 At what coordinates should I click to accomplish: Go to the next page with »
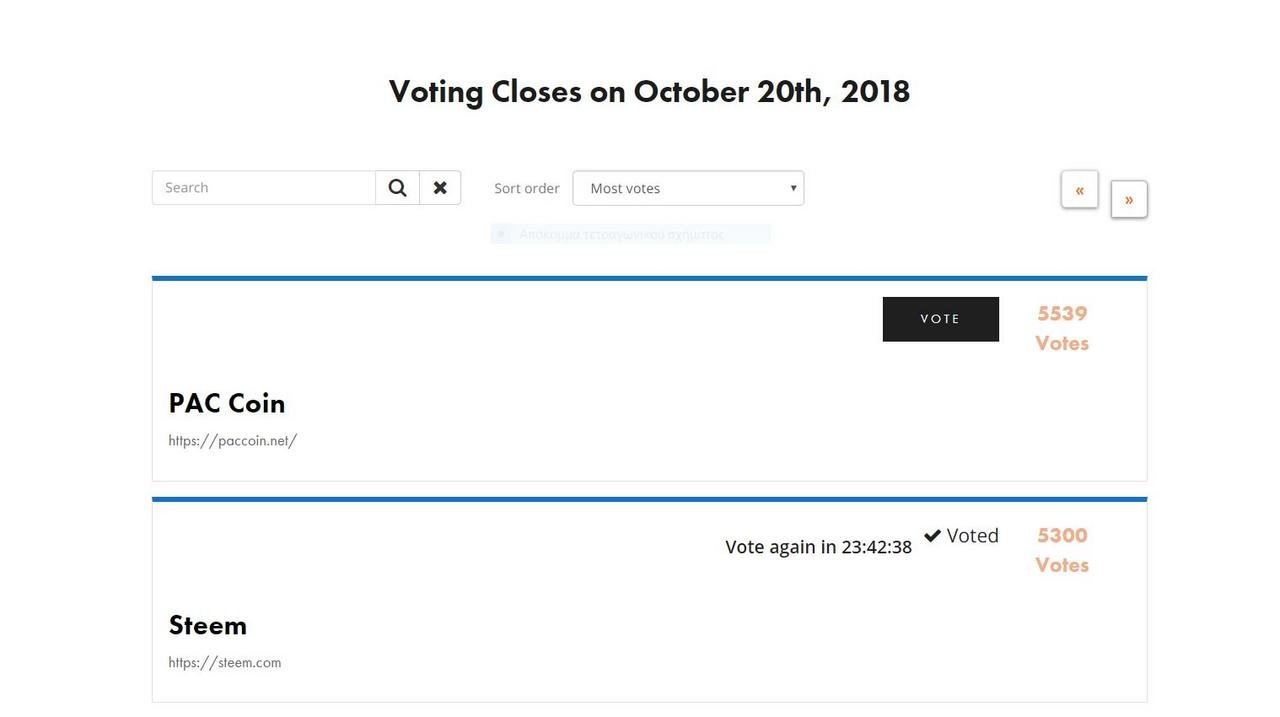click(1129, 199)
